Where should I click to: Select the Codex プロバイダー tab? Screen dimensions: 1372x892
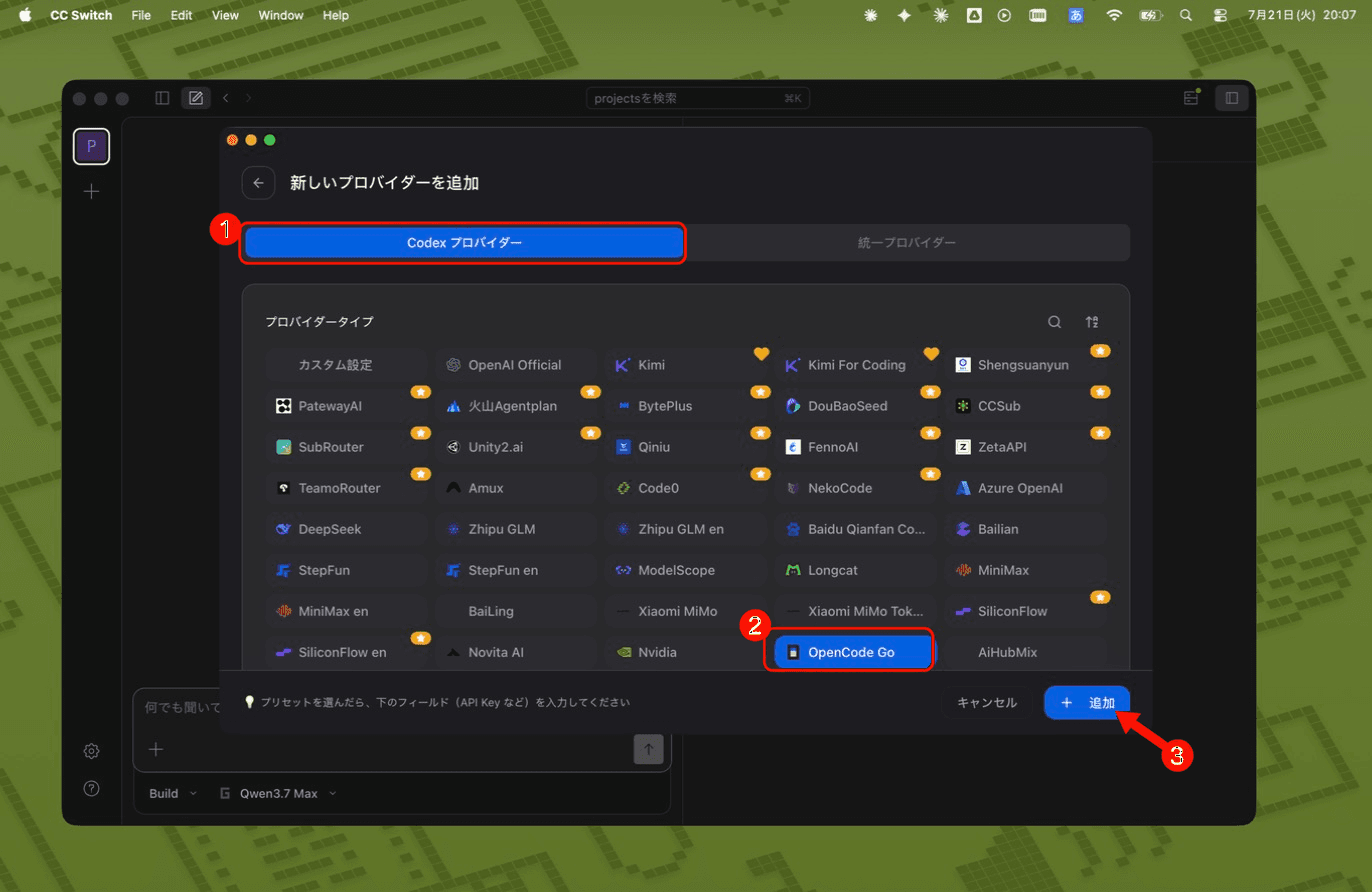pos(464,243)
